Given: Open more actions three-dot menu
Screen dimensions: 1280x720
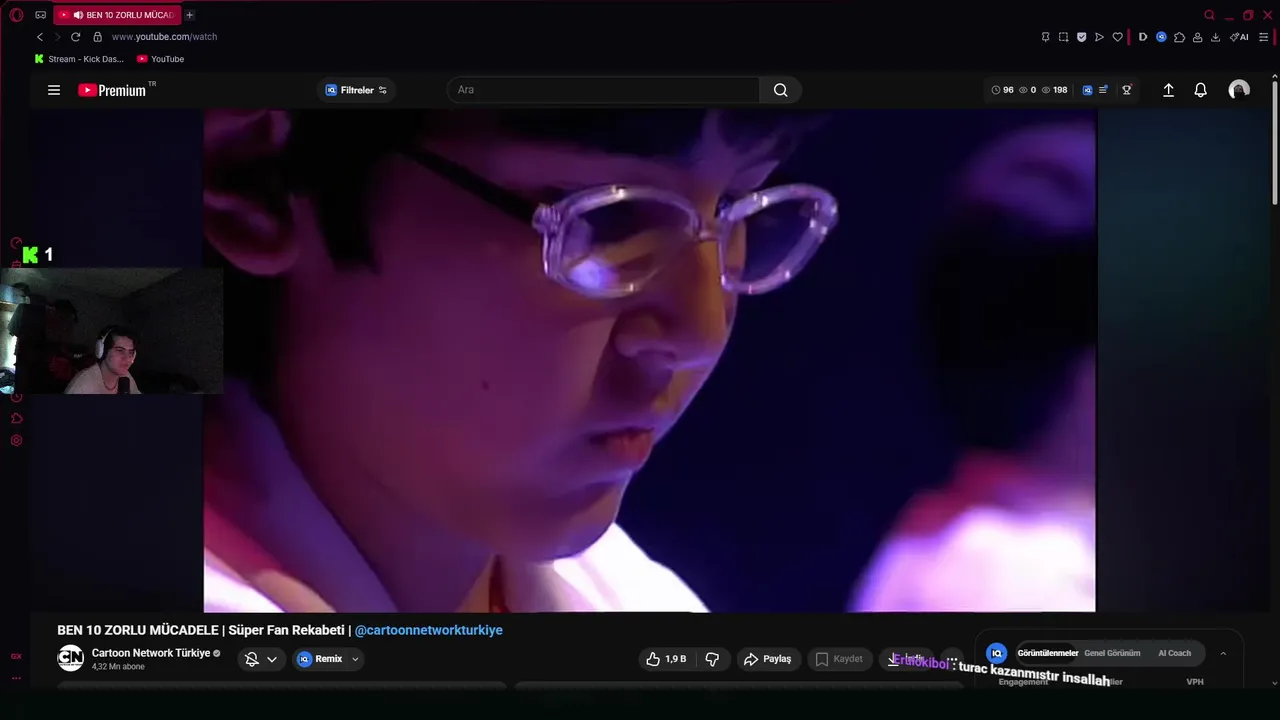Looking at the screenshot, I should coord(952,659).
